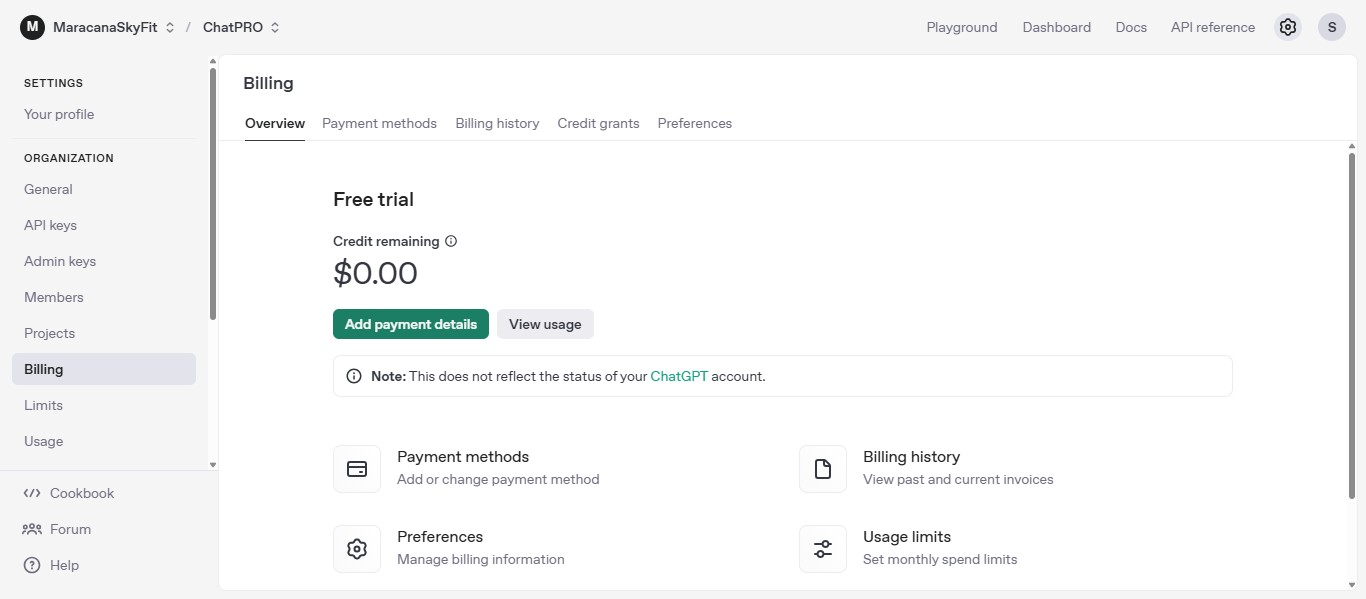This screenshot has height=599, width=1366.
Task: Open the Billing history card title
Action: pyautogui.click(x=911, y=457)
